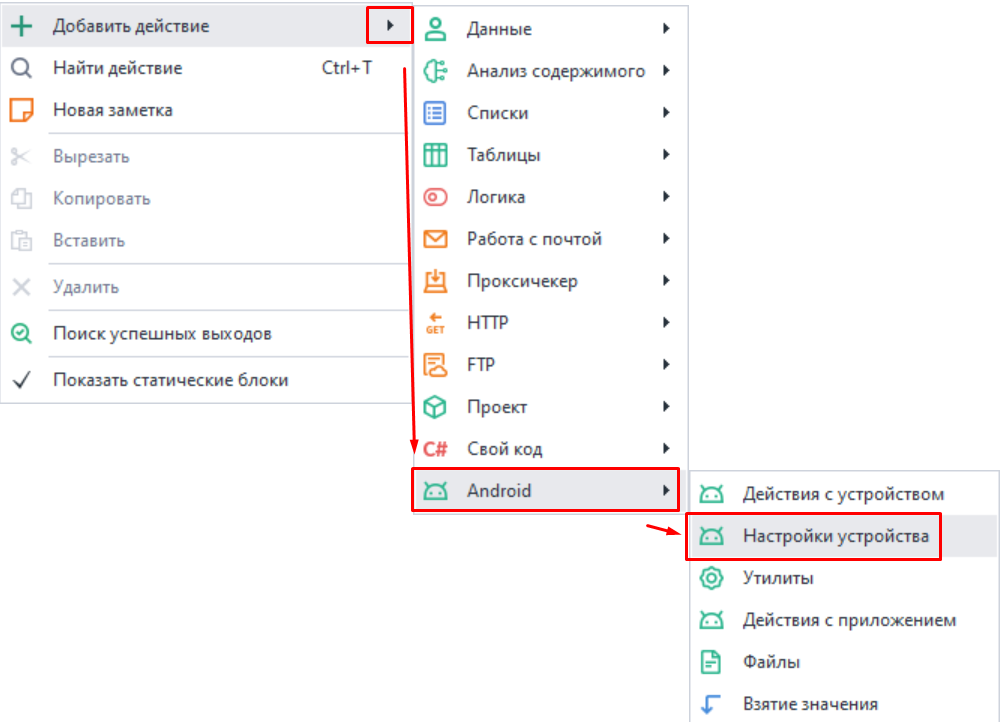Click the Данные person icon
The width and height of the screenshot is (1002, 722).
point(435,29)
